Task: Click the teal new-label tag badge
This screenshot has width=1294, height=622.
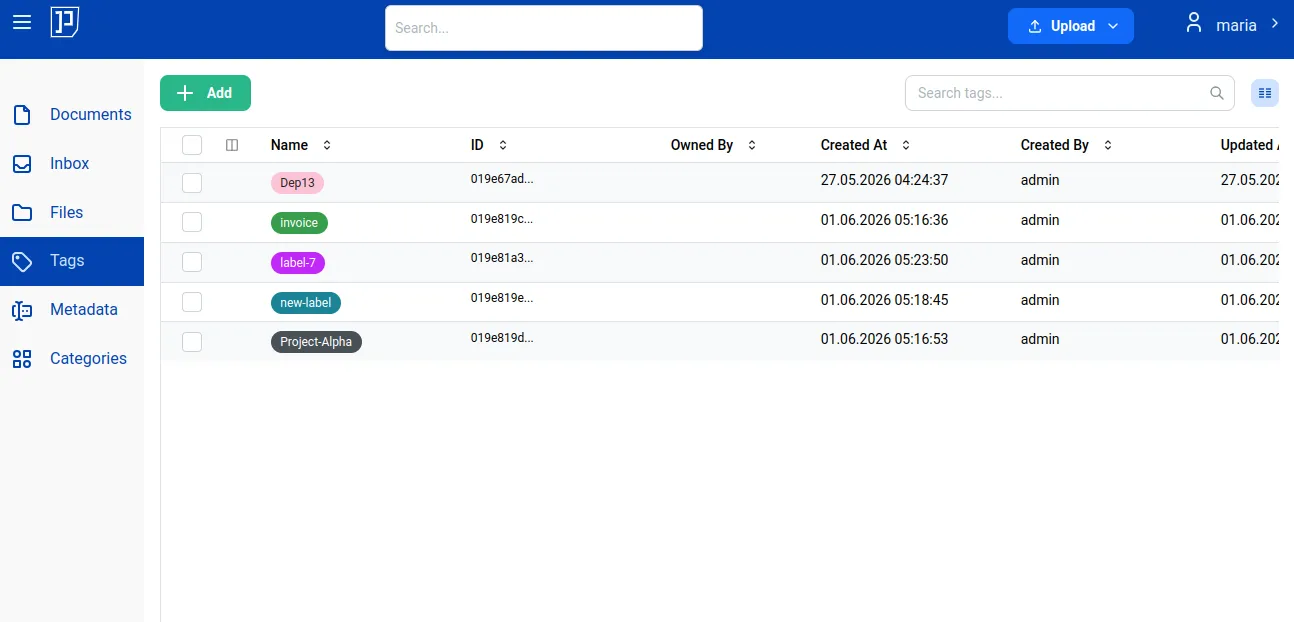Action: pyautogui.click(x=306, y=302)
